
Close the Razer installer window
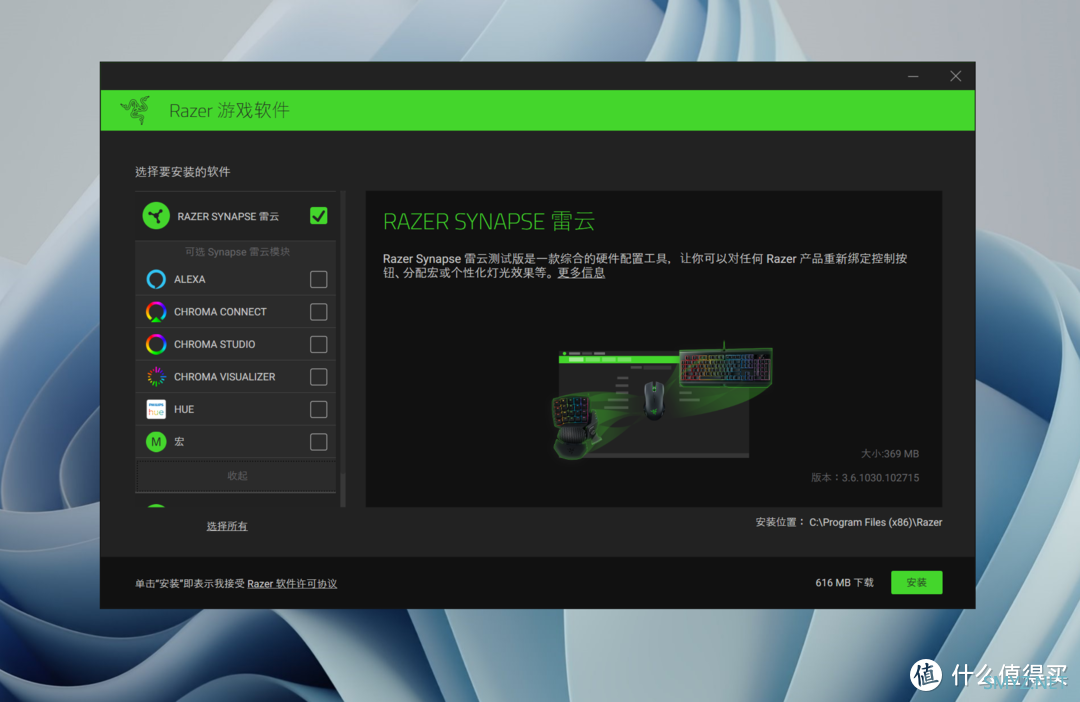[955, 76]
